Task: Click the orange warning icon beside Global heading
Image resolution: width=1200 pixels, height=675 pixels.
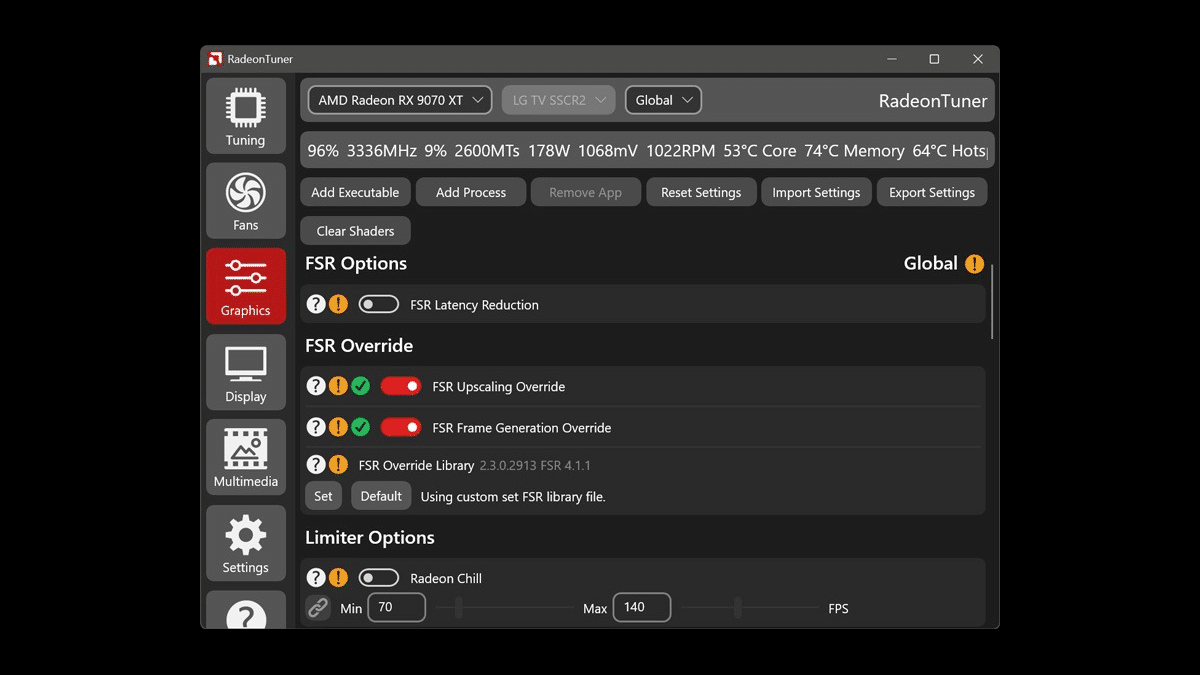Action: coord(974,264)
